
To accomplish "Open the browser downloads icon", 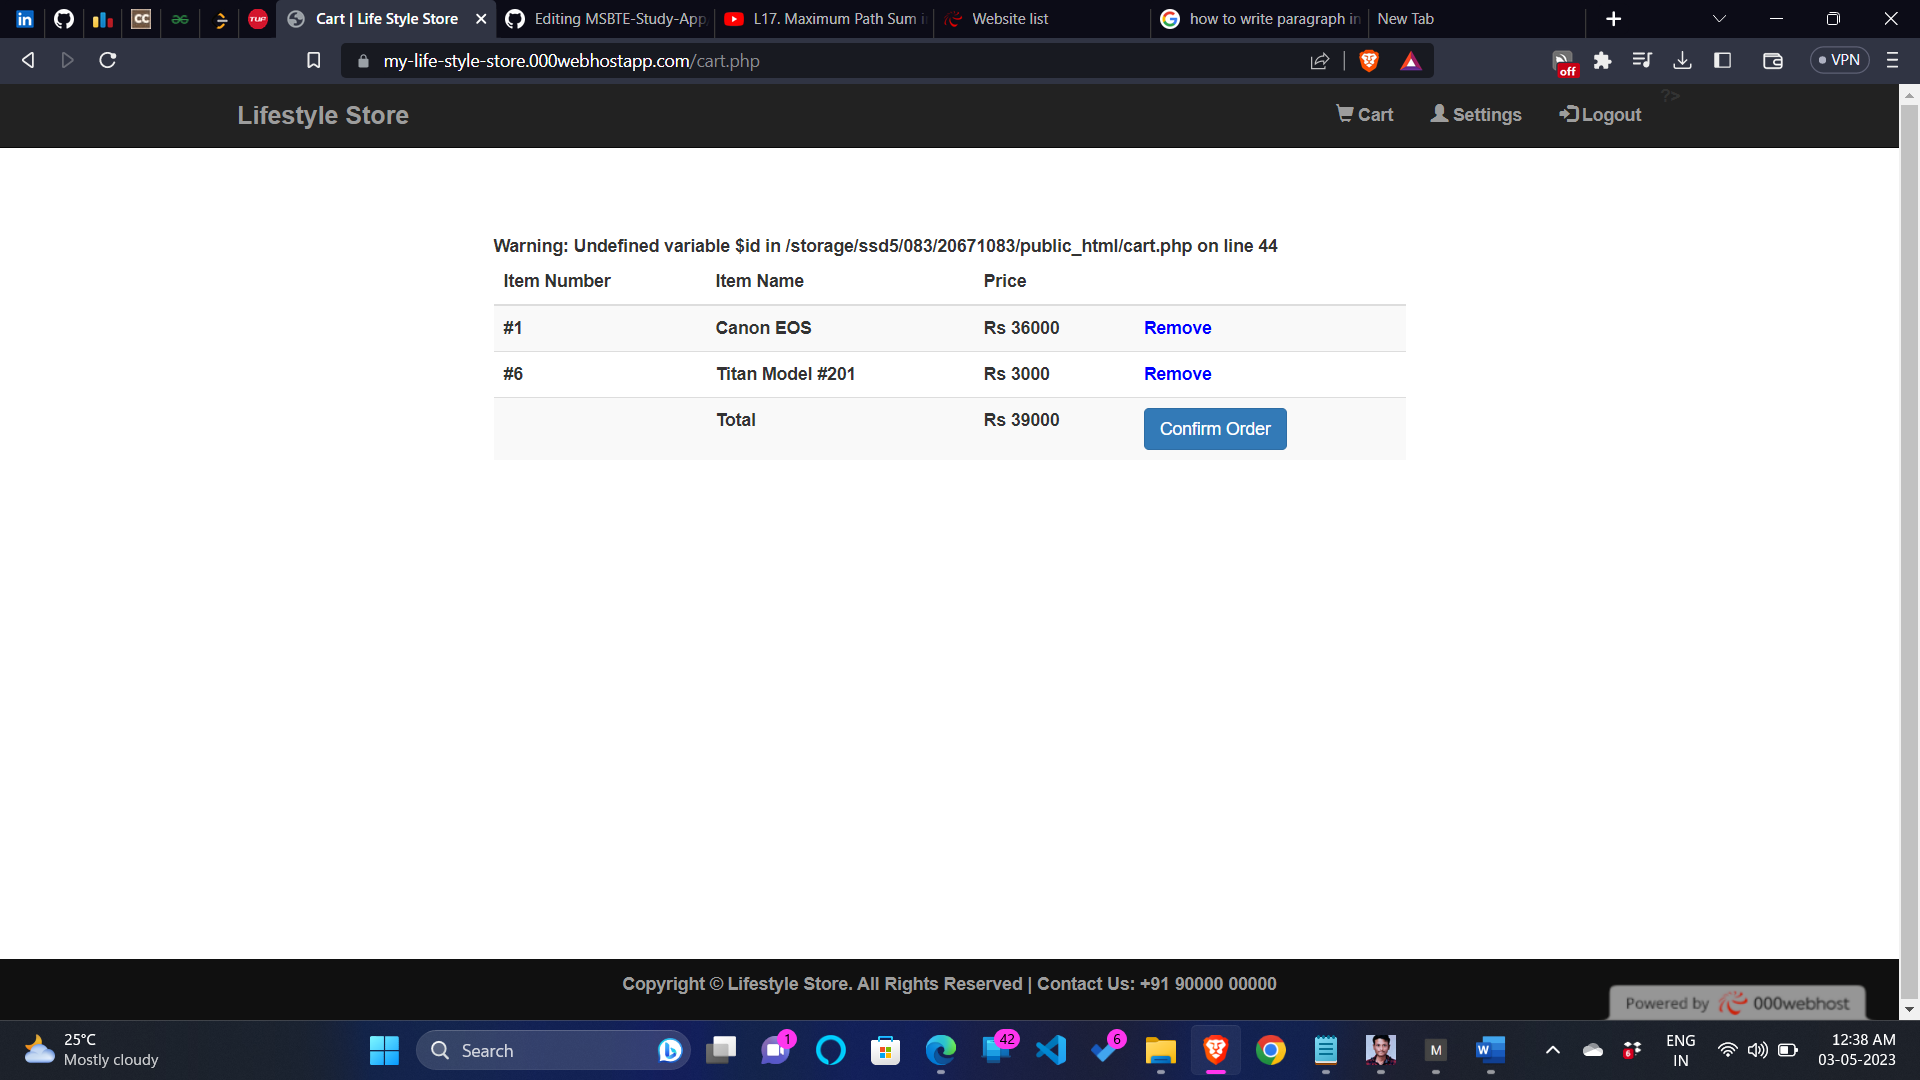I will click(x=1682, y=60).
